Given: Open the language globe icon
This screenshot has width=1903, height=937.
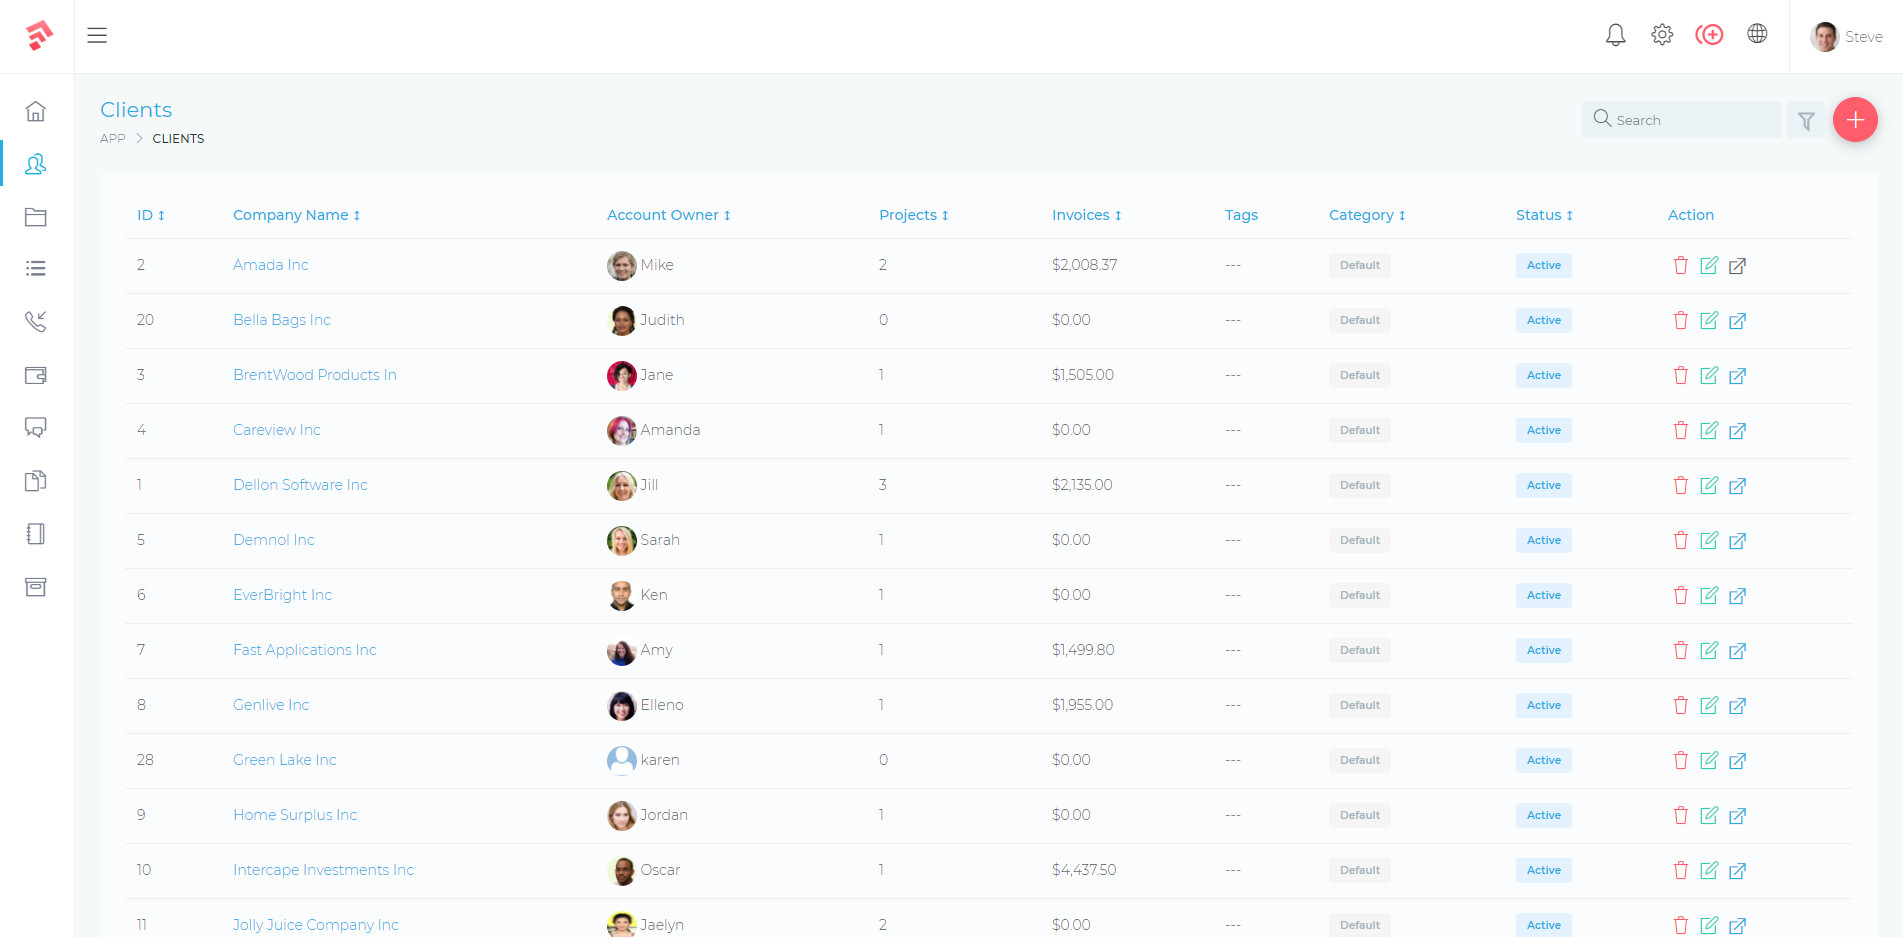Looking at the screenshot, I should (x=1757, y=33).
